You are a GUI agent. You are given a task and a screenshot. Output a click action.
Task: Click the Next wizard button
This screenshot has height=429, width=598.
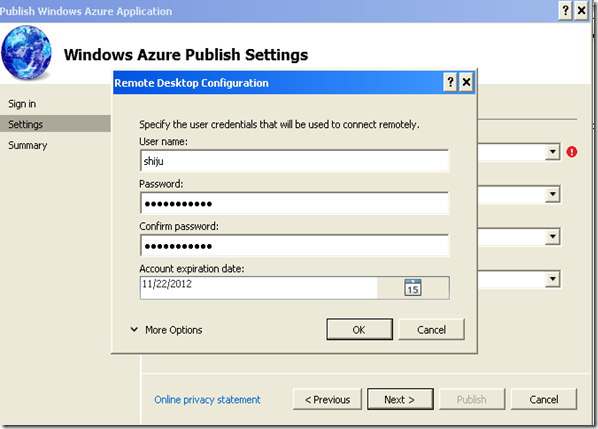(x=400, y=399)
